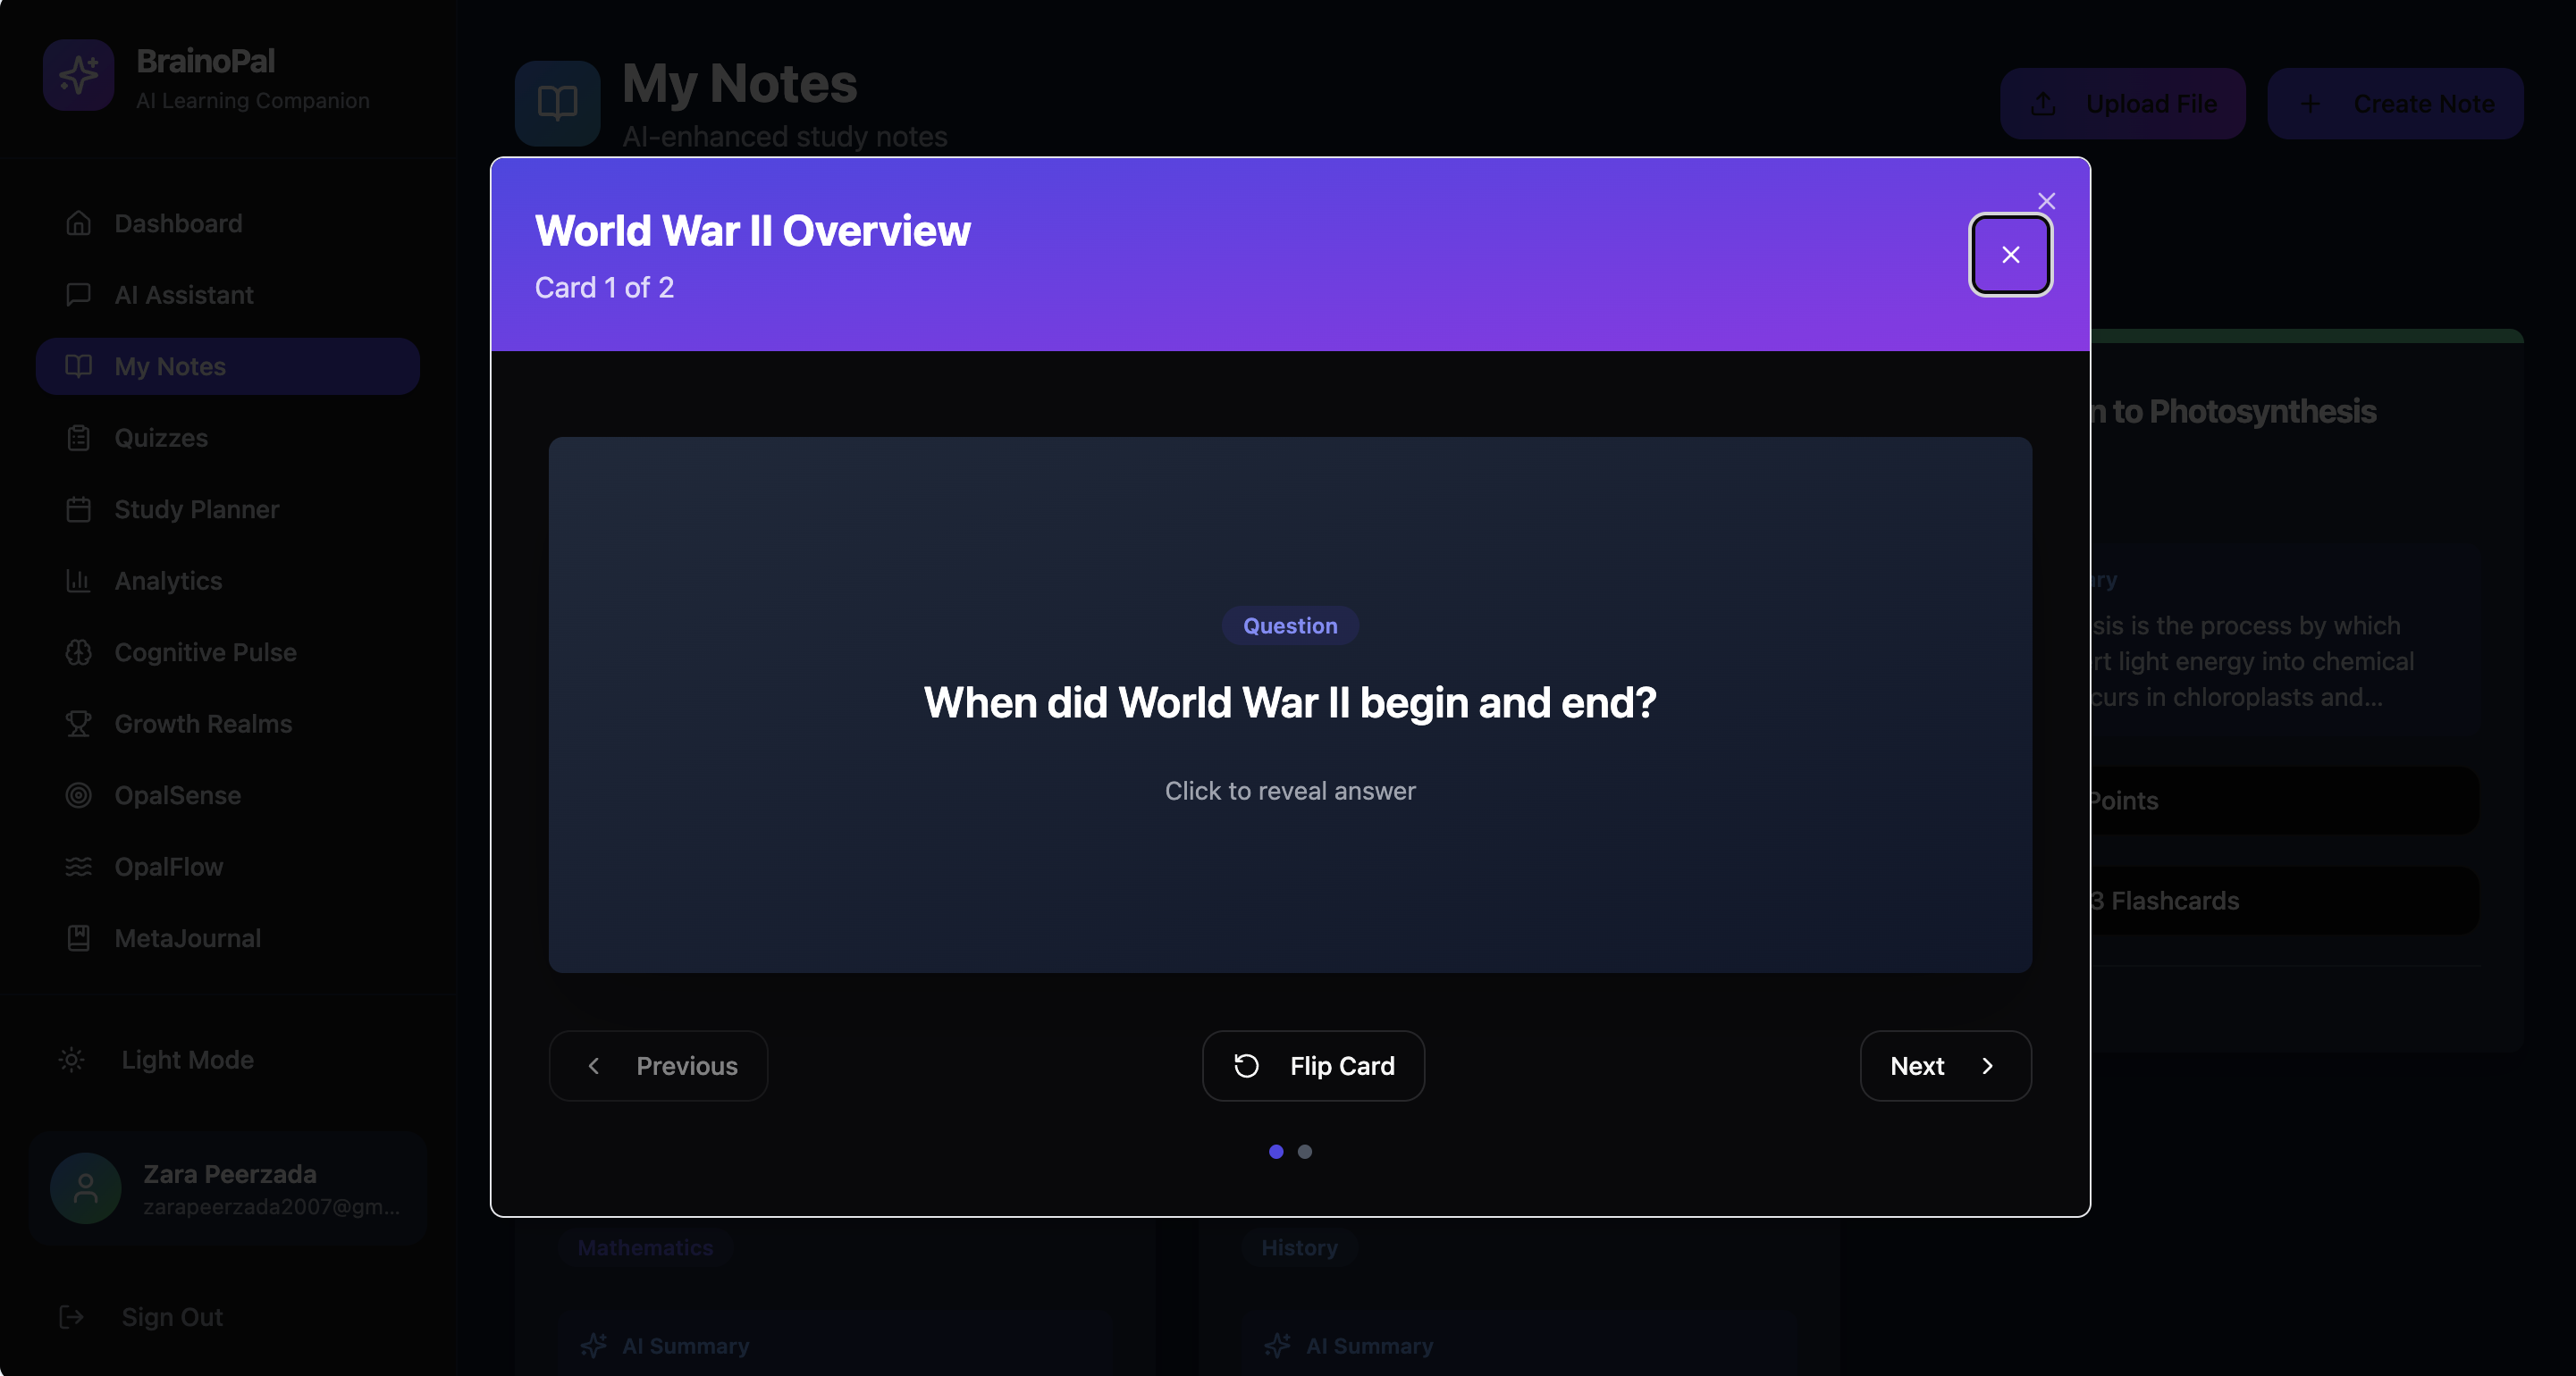
Task: Click the Analytics bar chart icon
Action: [x=78, y=581]
